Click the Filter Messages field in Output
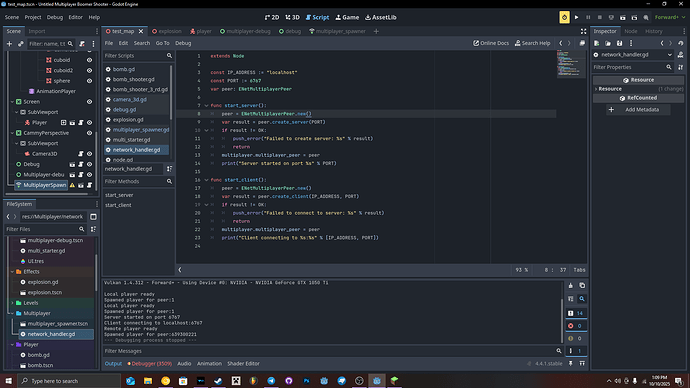Image resolution: width=690 pixels, height=388 pixels. click(x=333, y=351)
